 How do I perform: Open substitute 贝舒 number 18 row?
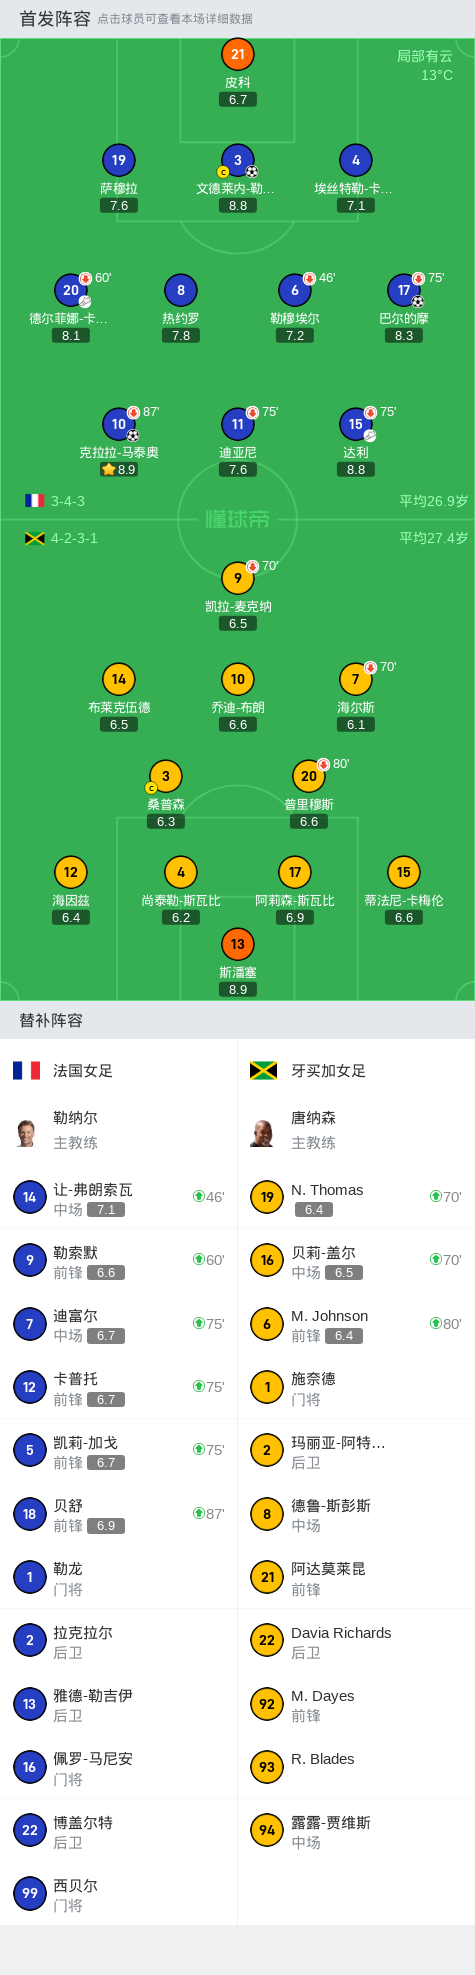click(118, 1514)
